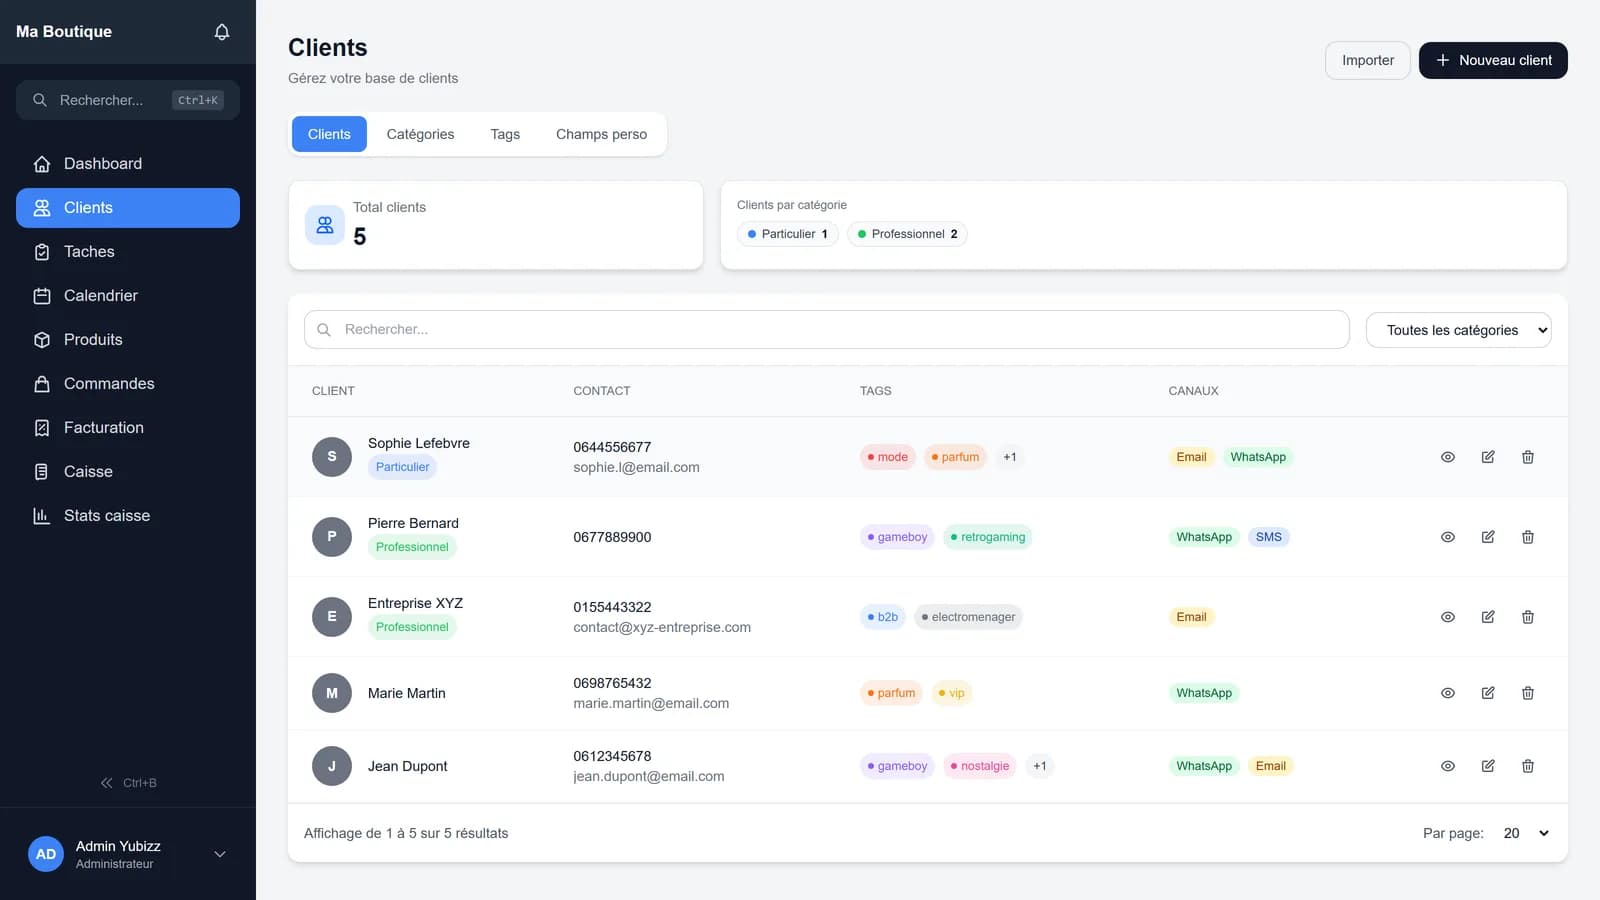Open Facturation page

tap(128, 428)
